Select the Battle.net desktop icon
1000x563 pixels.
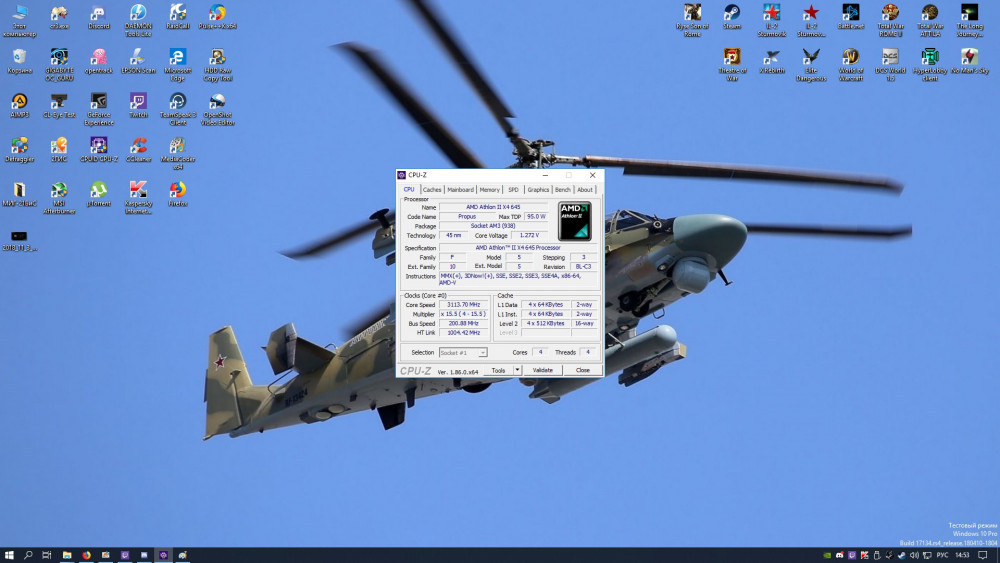pos(851,14)
